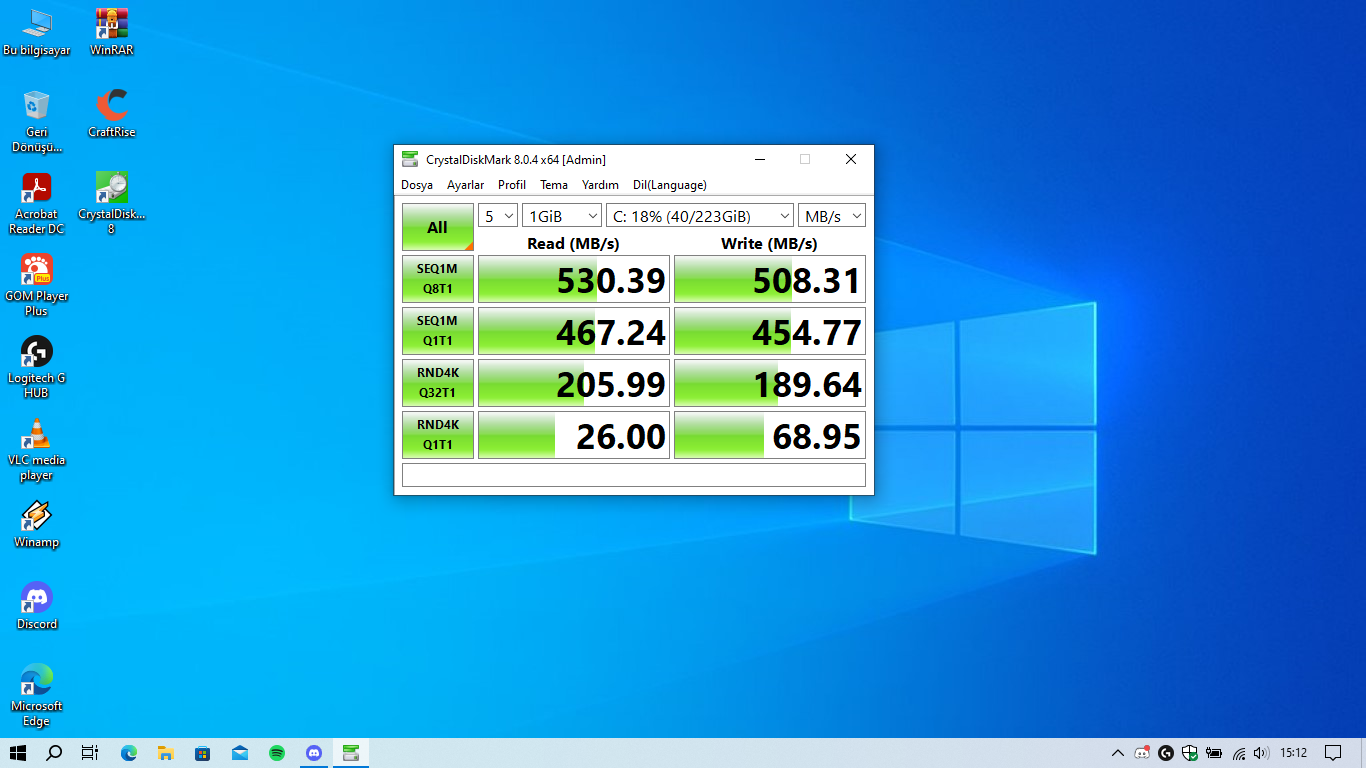The height and width of the screenshot is (768, 1366).
Task: Open Geri Dönüşüm recycle bin icon
Action: click(37, 121)
